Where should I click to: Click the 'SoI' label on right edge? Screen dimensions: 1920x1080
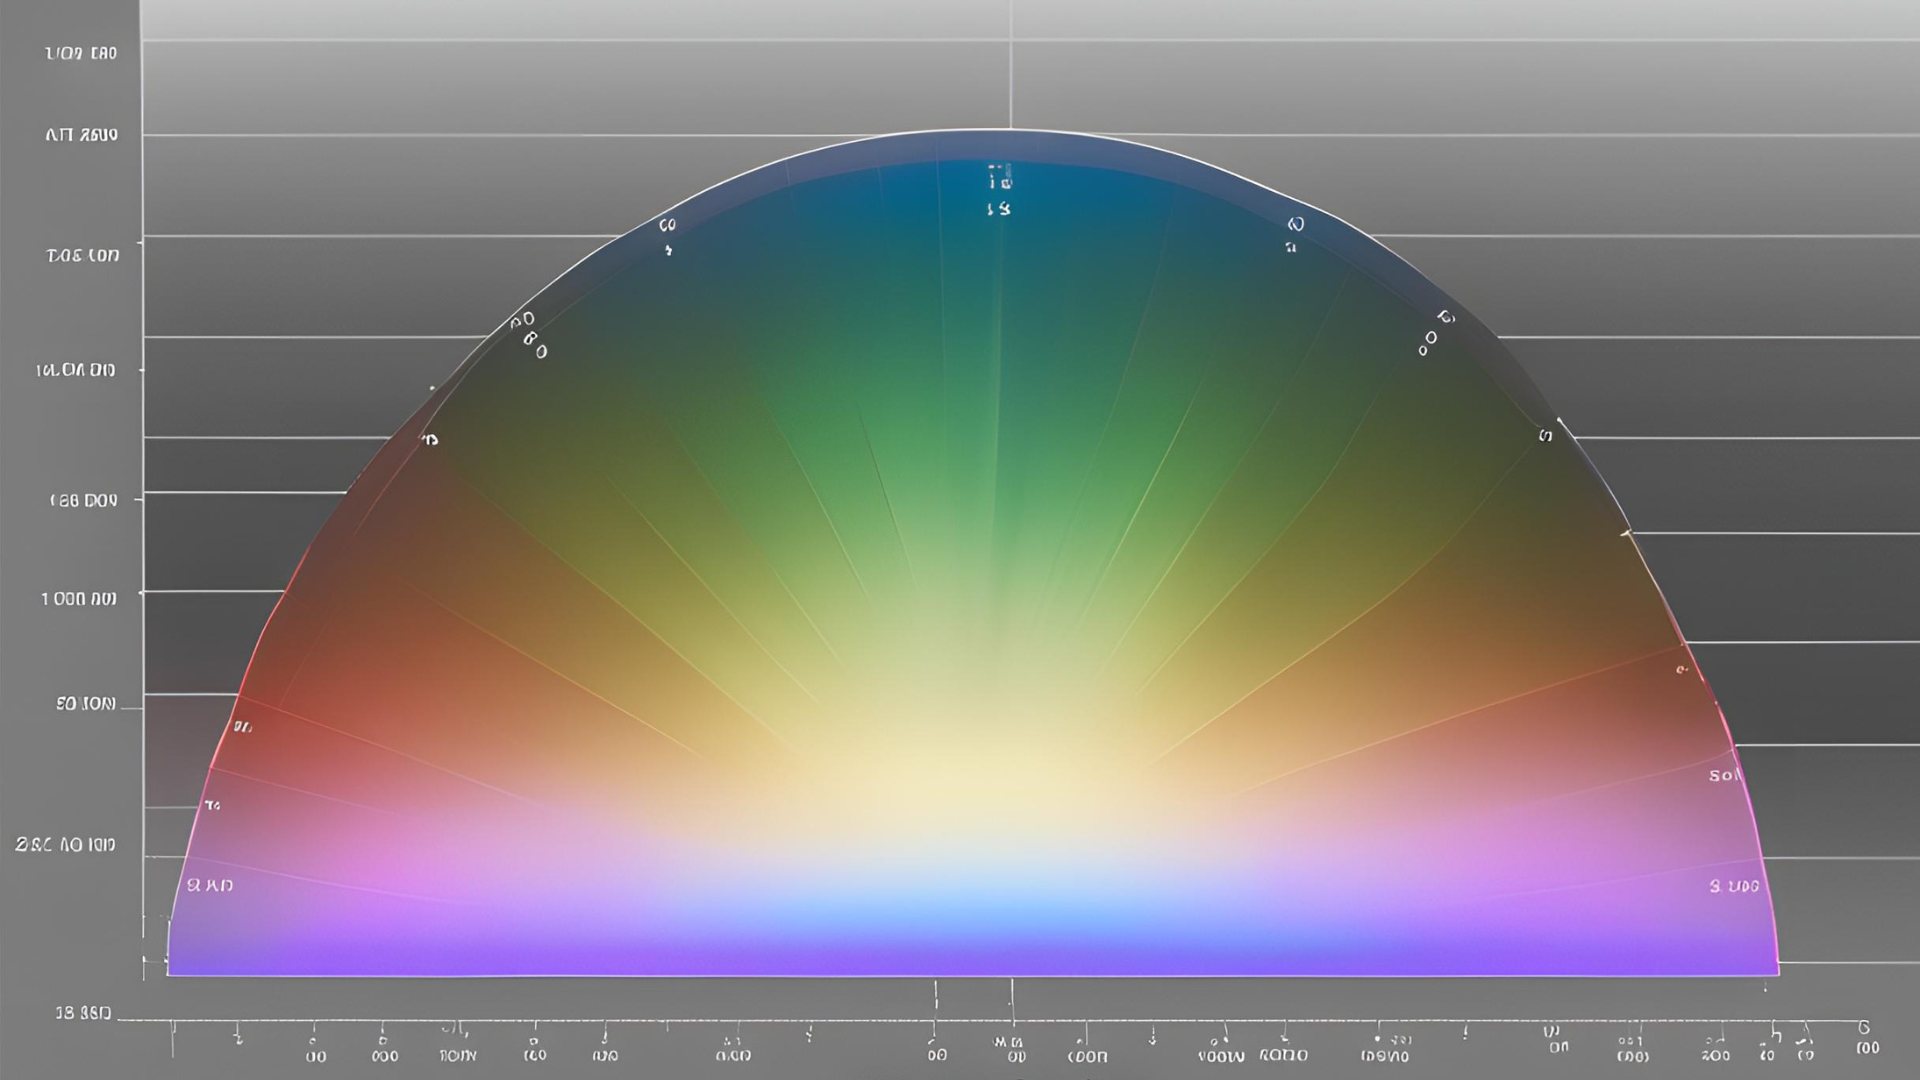[x=1724, y=775]
